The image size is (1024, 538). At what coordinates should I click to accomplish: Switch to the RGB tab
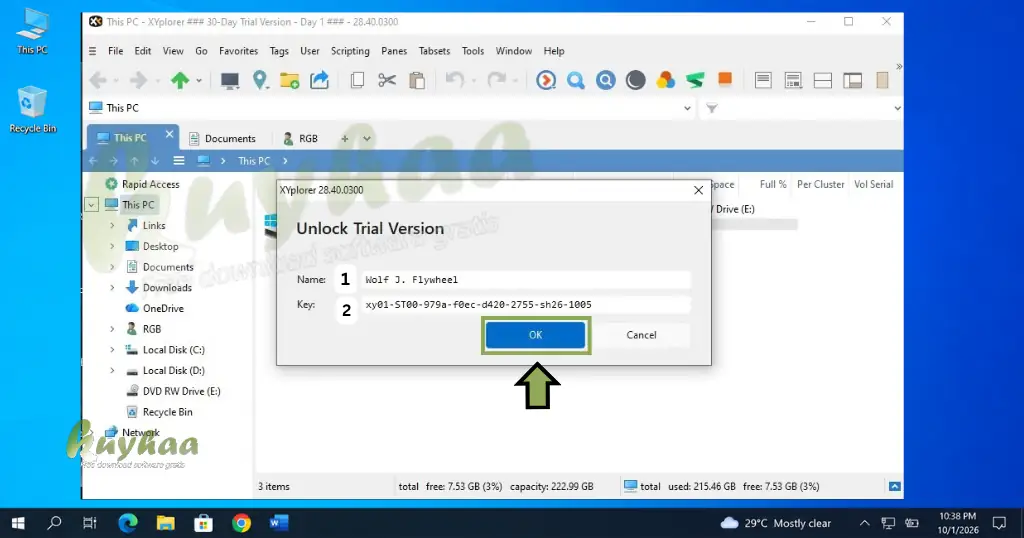point(300,138)
